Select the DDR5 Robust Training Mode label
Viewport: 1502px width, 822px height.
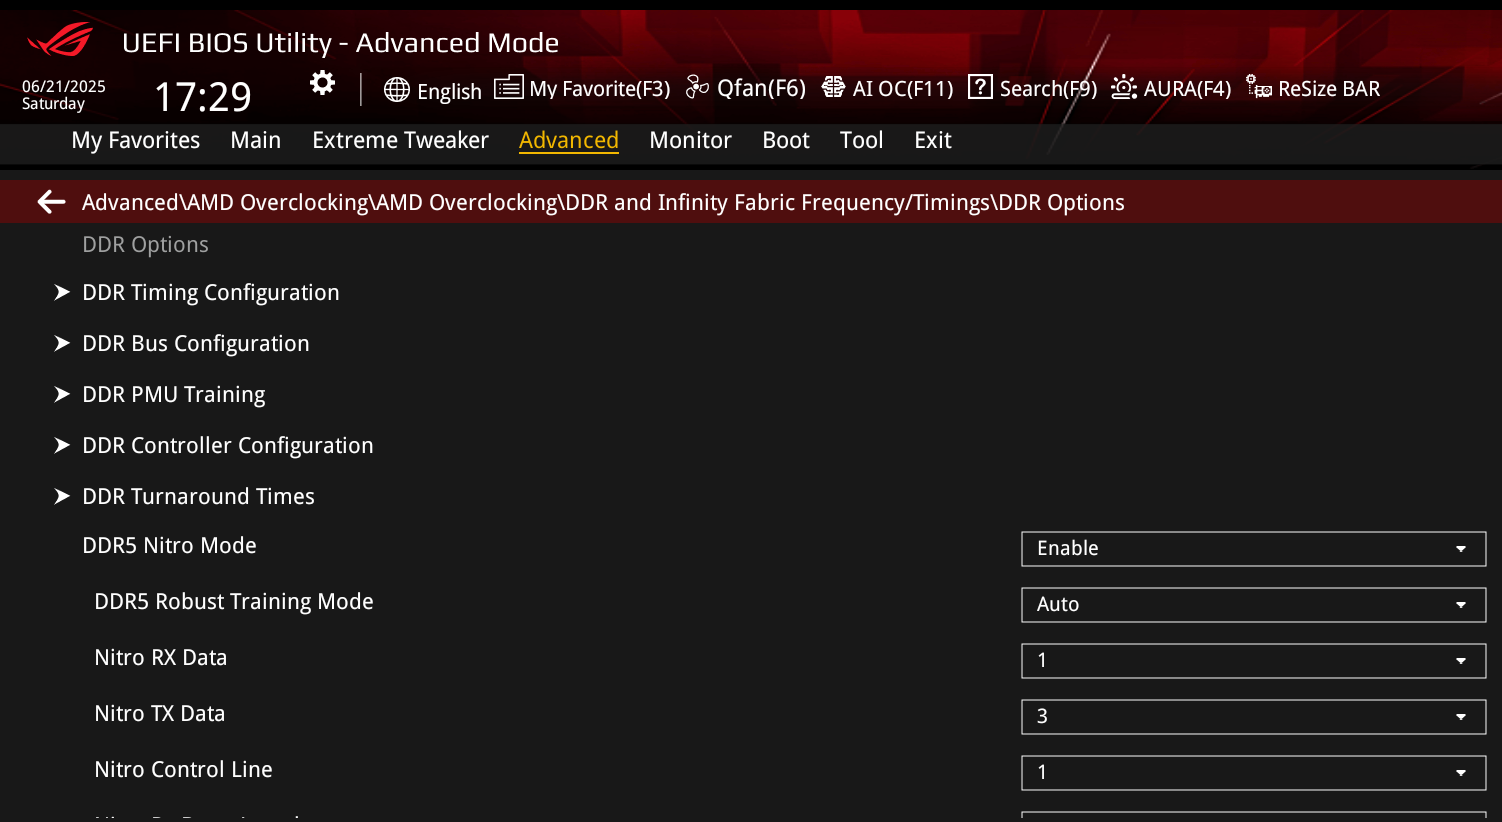(x=234, y=601)
